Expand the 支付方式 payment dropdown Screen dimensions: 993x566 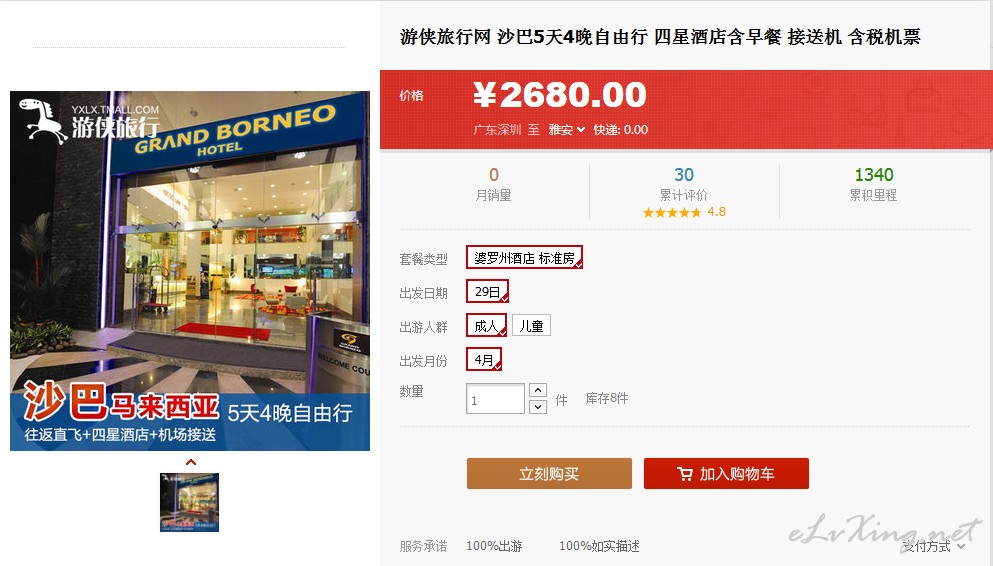coord(933,546)
